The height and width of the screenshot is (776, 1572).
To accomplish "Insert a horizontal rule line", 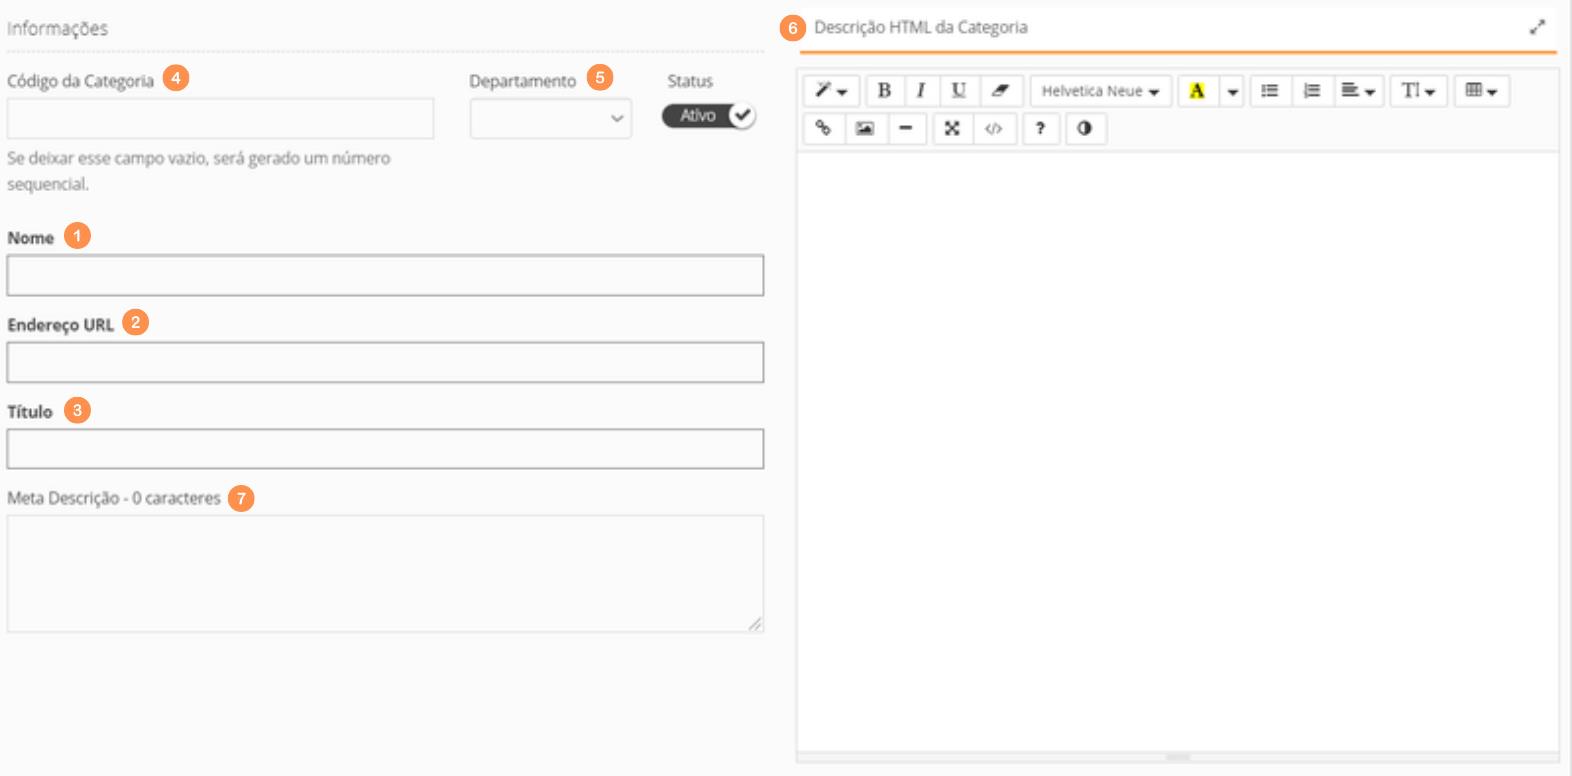I will 906,128.
